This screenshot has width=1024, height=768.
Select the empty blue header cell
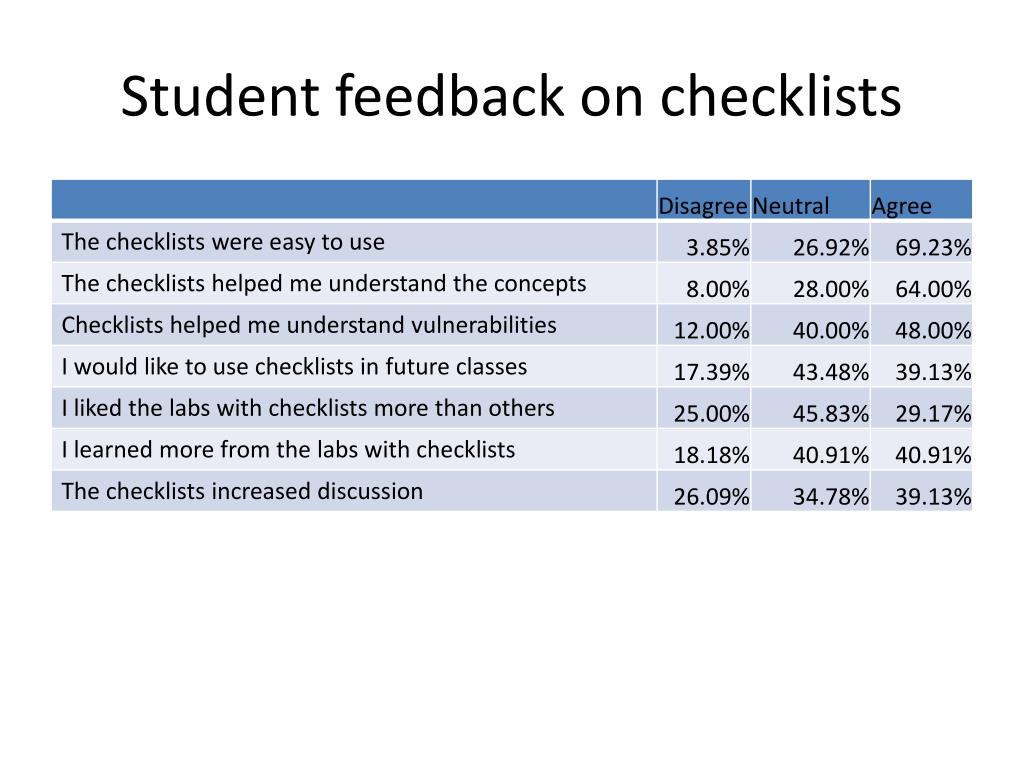pos(354,200)
